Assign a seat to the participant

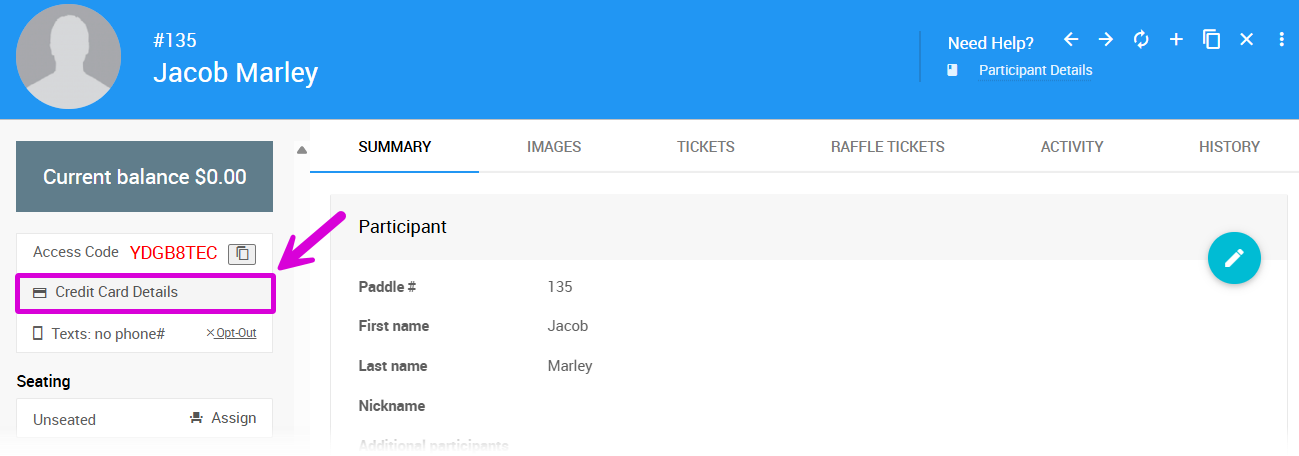coord(223,418)
